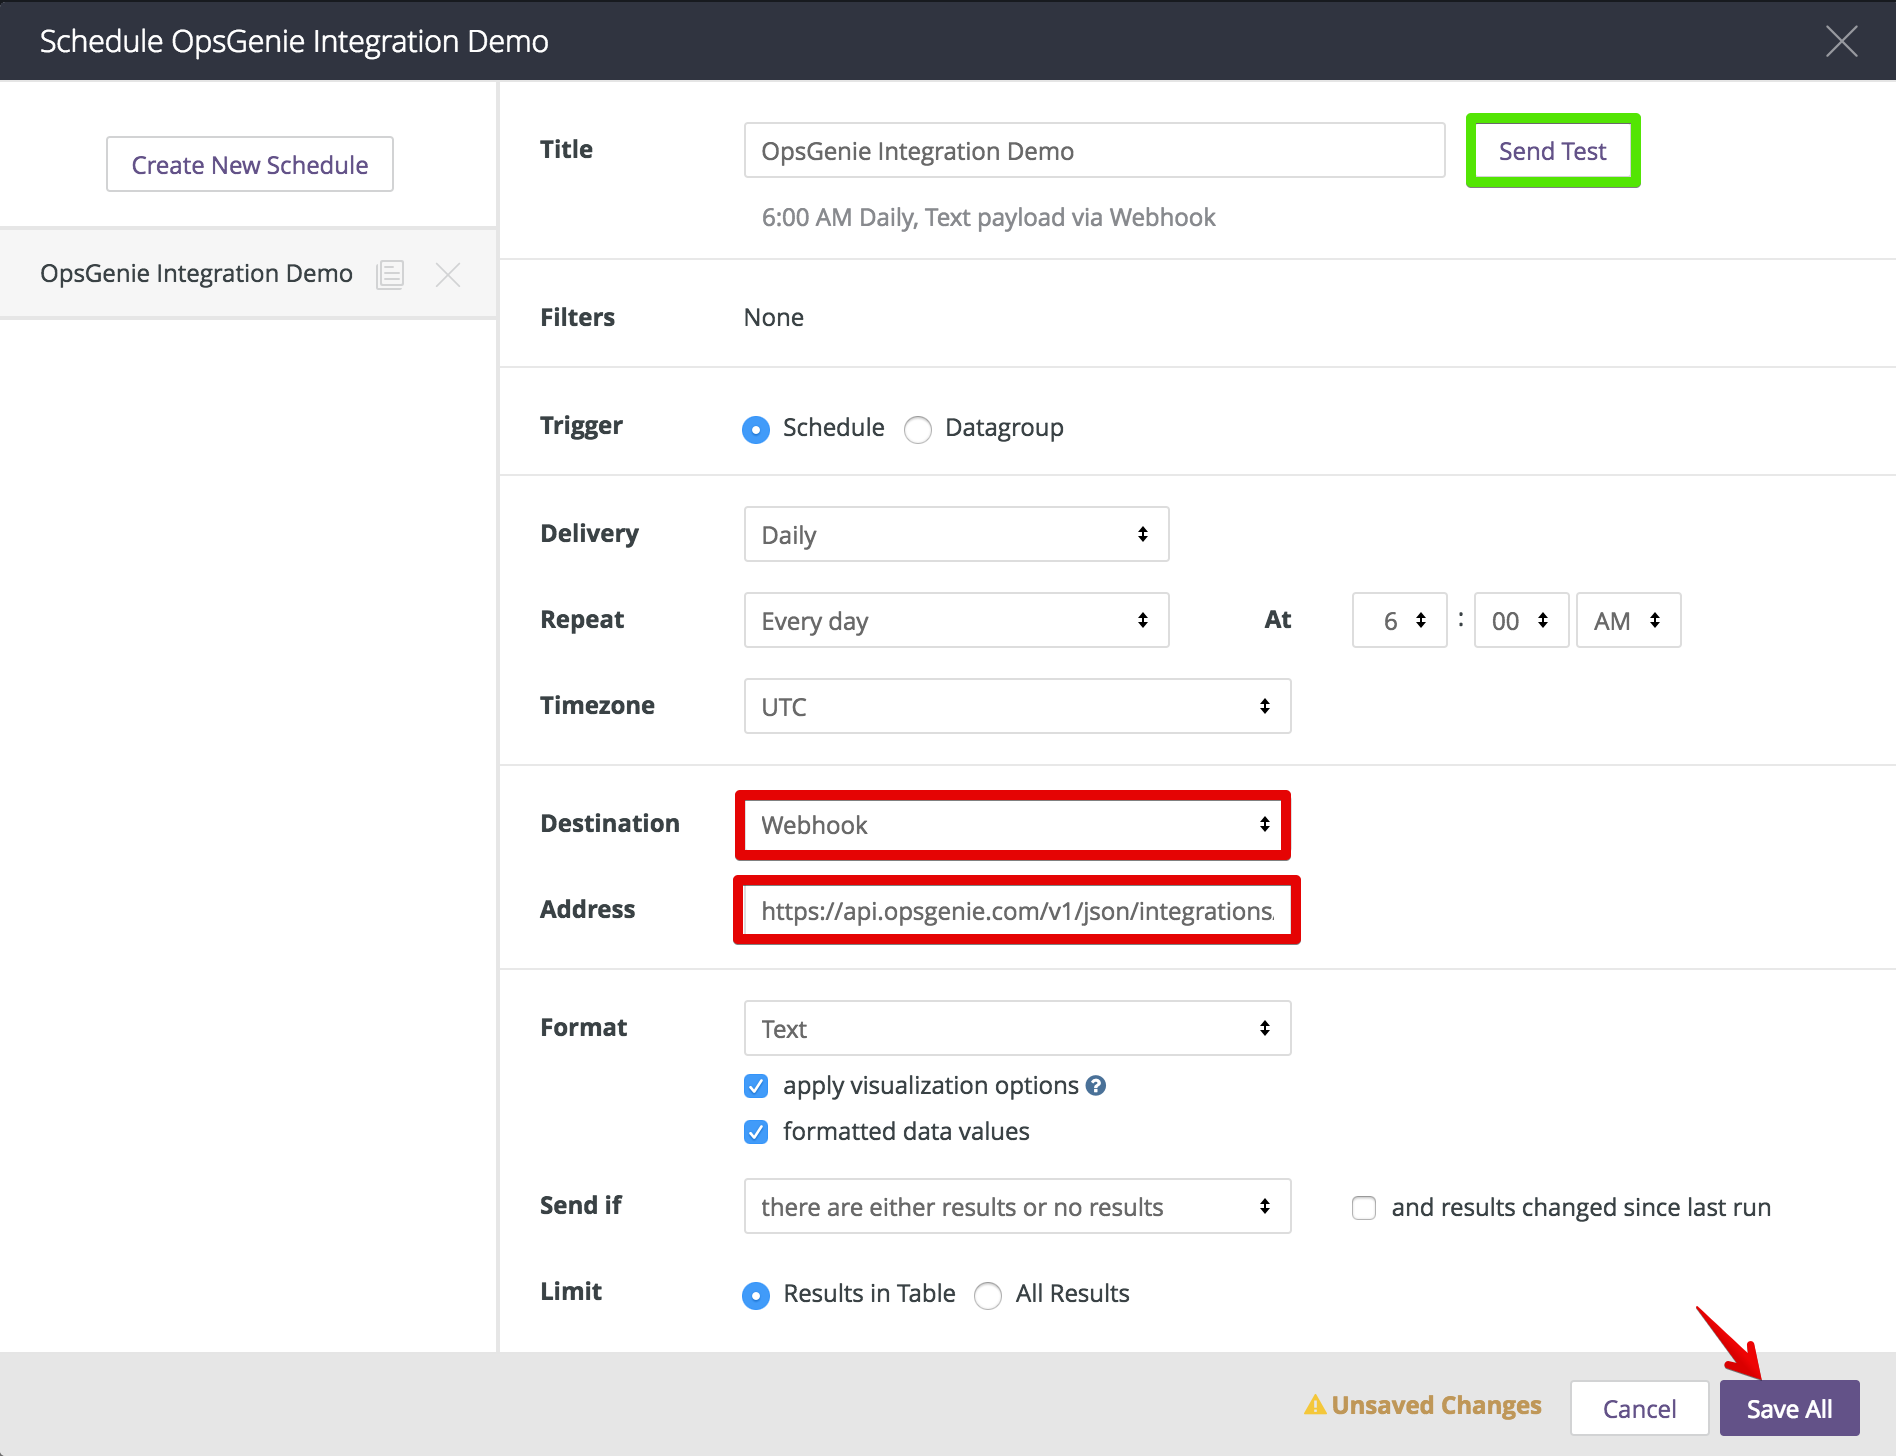1896x1456 pixels.
Task: Click the duplicate icon beside OpsGenie Integration Demo schedule
Action: (x=390, y=274)
